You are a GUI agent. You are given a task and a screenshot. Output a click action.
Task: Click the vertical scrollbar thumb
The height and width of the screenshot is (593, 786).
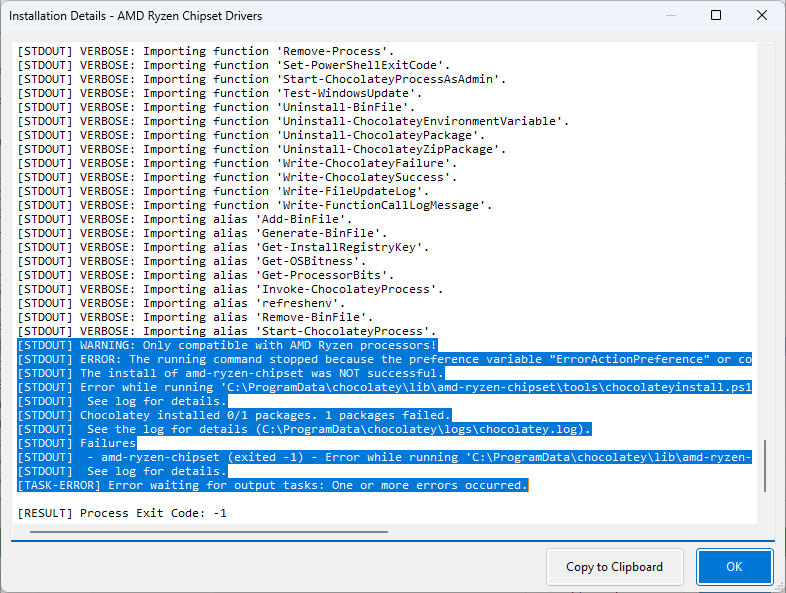pos(765,466)
